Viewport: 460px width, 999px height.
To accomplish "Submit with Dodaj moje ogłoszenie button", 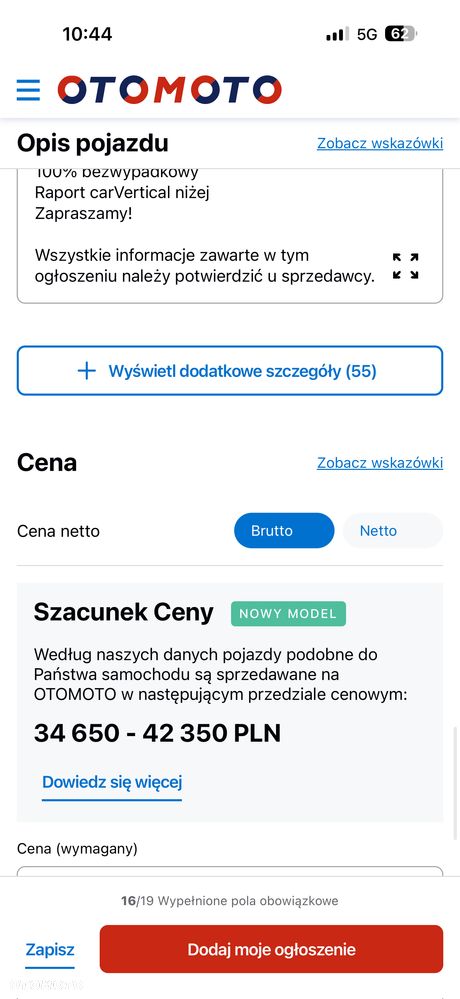I will 271,949.
